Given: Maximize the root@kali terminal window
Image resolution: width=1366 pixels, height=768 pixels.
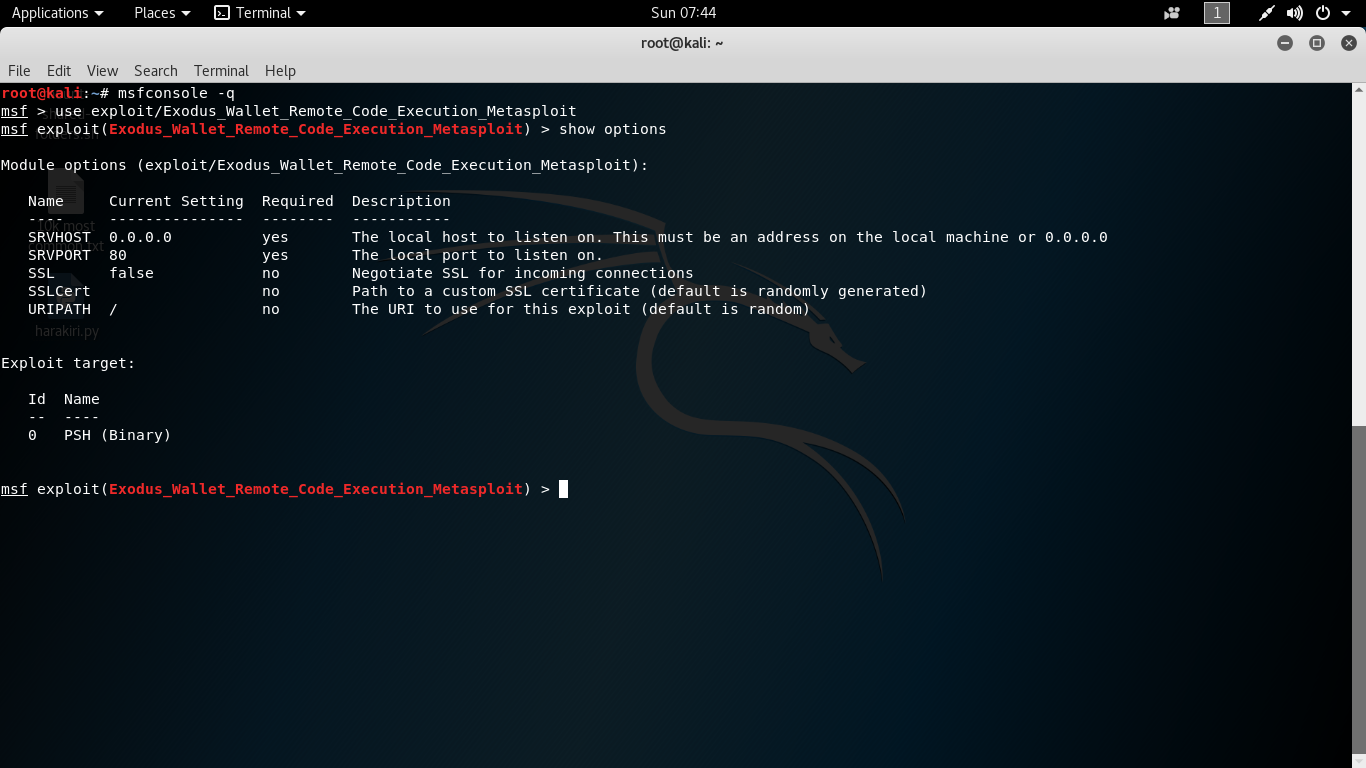Looking at the screenshot, I should point(1317,43).
